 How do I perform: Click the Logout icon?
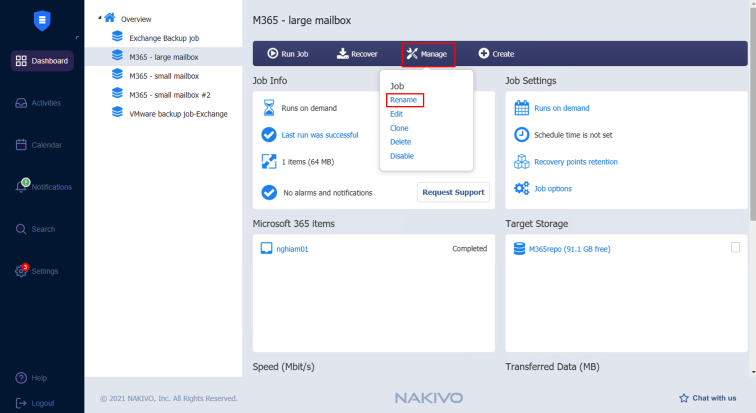pos(21,403)
